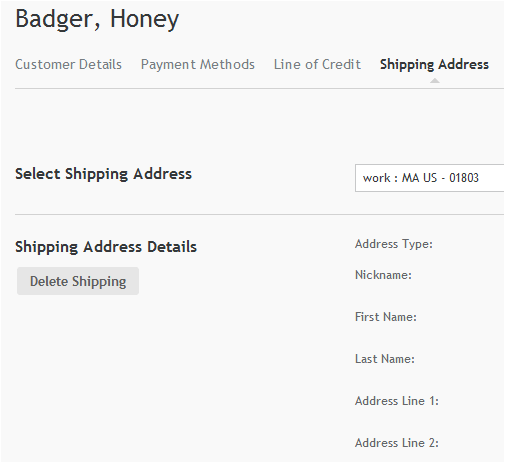Click the 01803 zip text in address selector
Viewport: 505px width, 463px height.
click(x=464, y=178)
